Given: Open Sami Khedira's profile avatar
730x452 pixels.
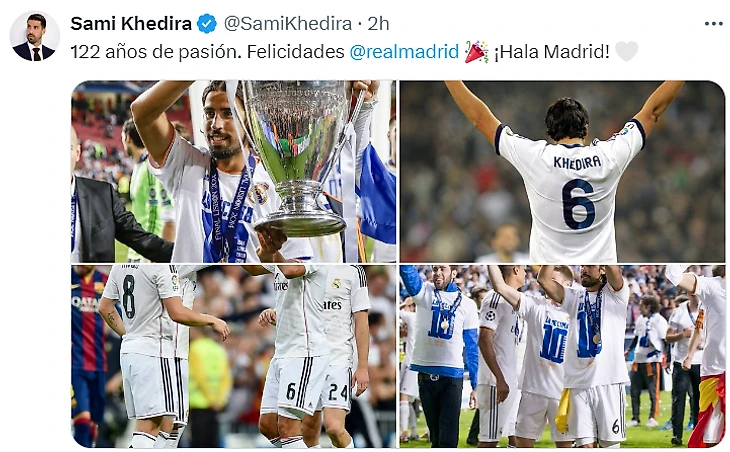Looking at the screenshot, I should (34, 36).
